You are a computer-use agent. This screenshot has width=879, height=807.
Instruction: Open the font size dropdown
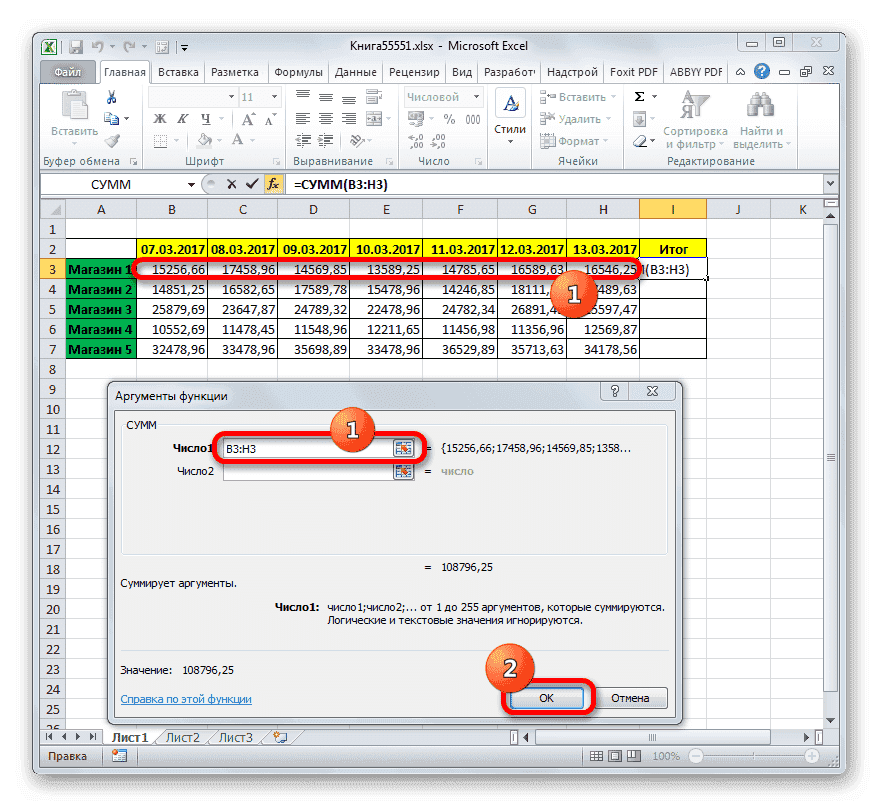(273, 96)
